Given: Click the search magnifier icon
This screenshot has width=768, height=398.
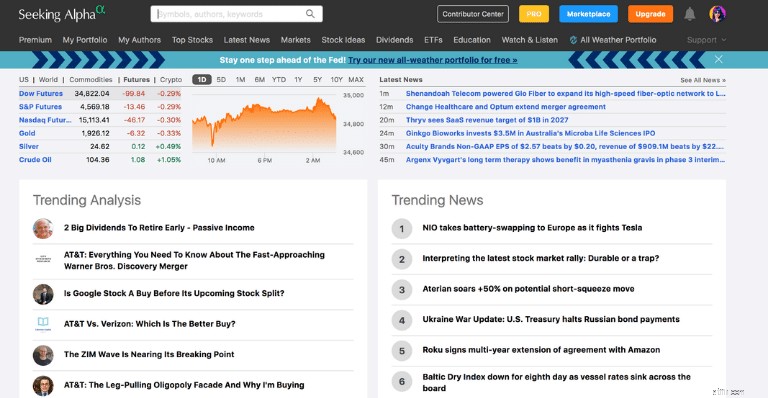Looking at the screenshot, I should [x=310, y=14].
